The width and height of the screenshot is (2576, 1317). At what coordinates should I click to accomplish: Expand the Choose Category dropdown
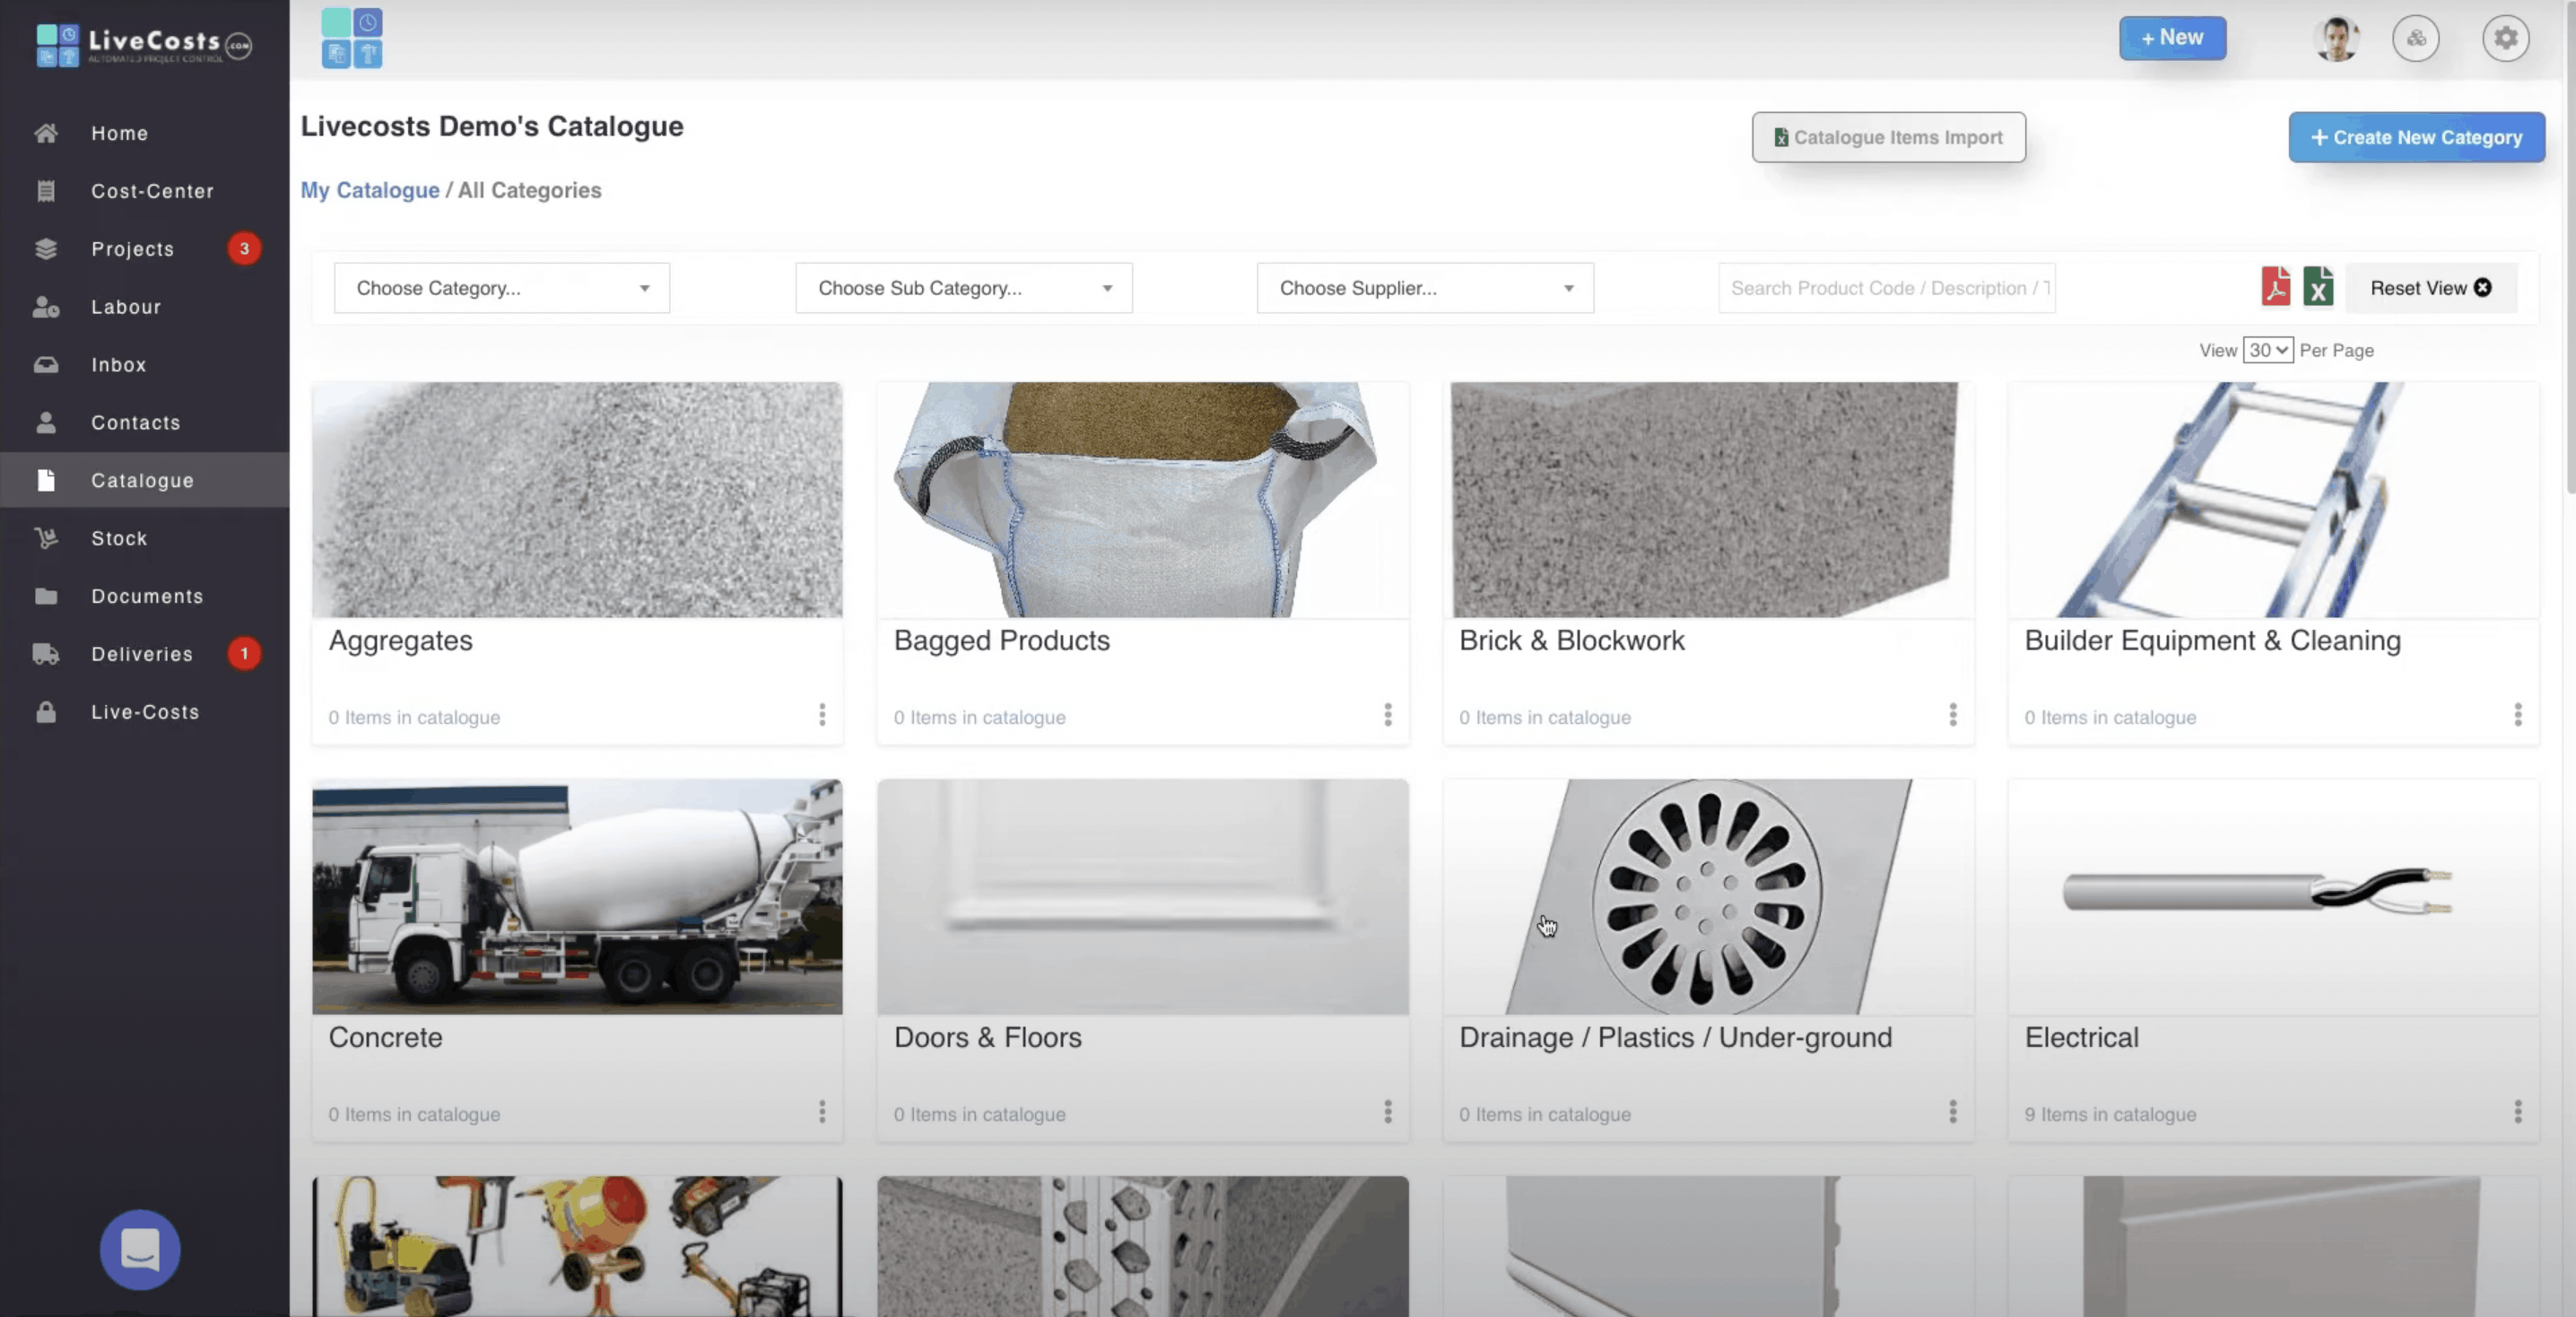pyautogui.click(x=502, y=288)
